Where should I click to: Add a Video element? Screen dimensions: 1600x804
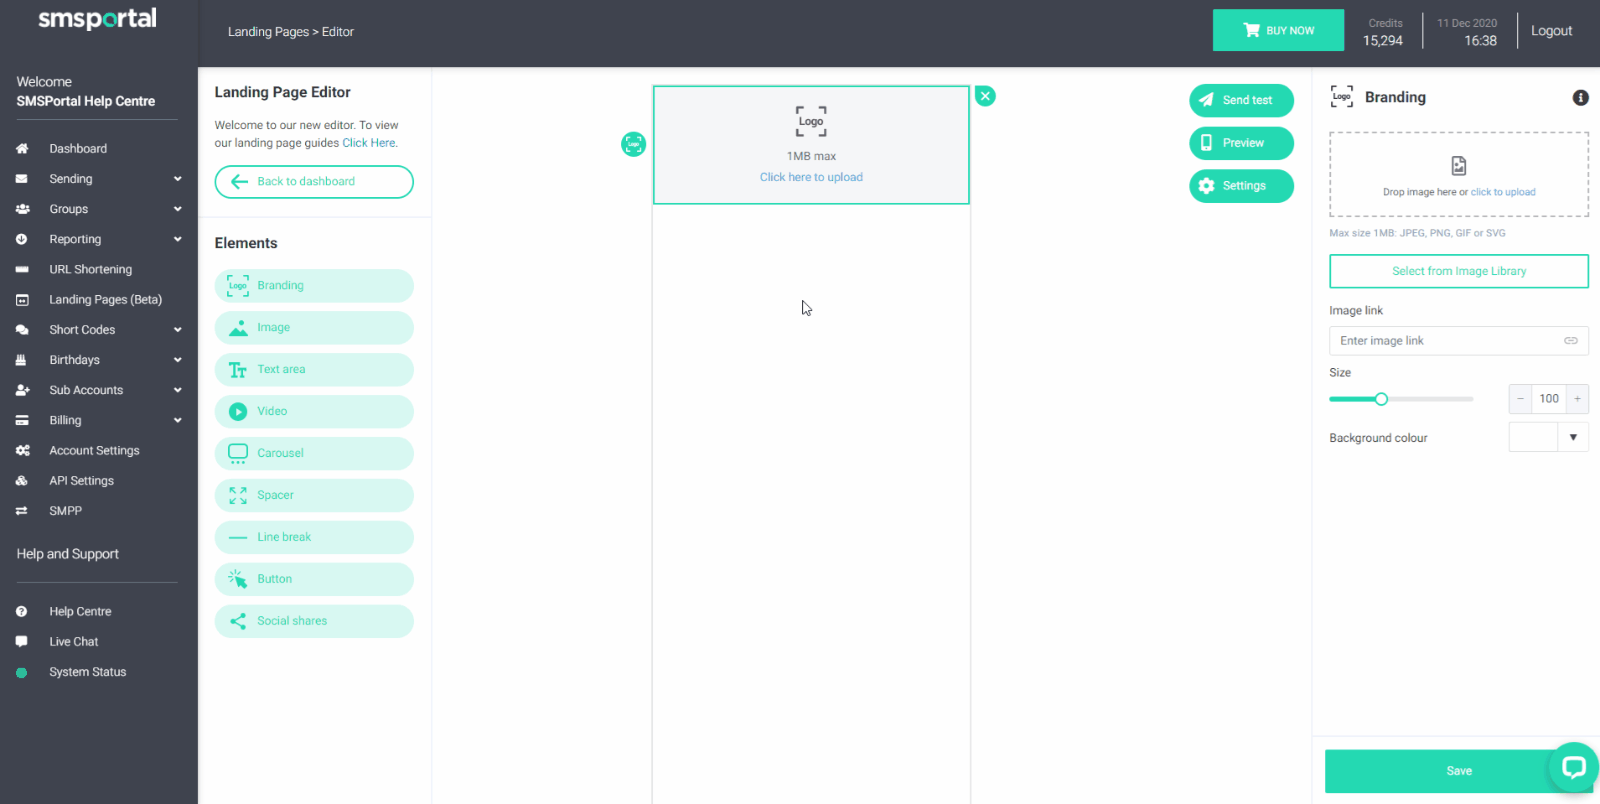[314, 412]
